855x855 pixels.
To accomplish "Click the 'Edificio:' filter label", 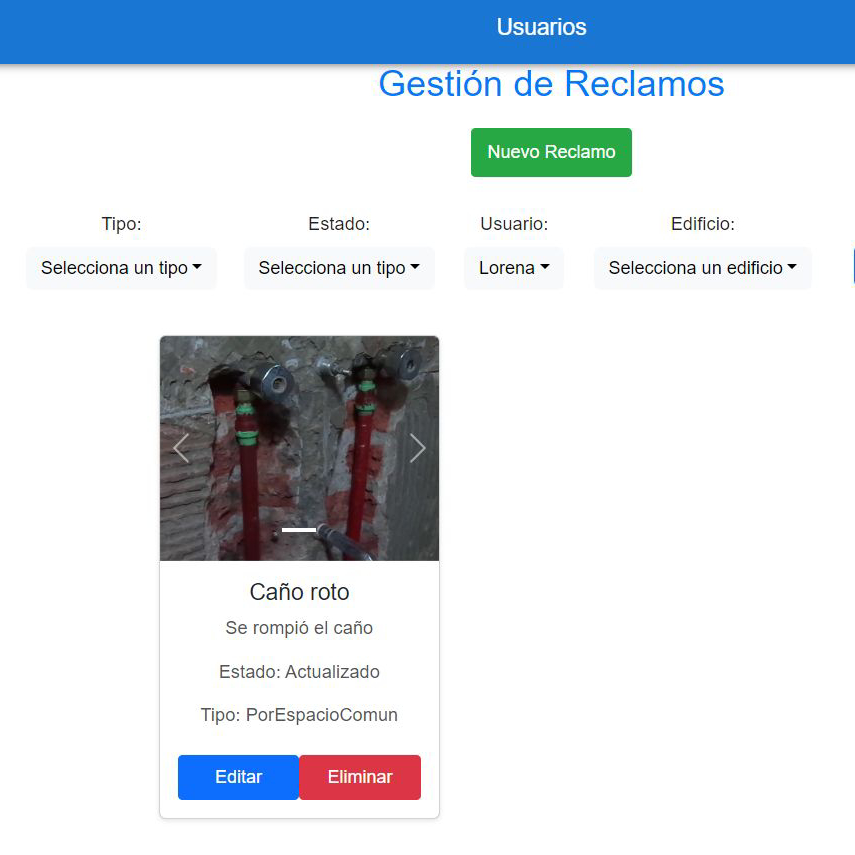I will pos(702,224).
